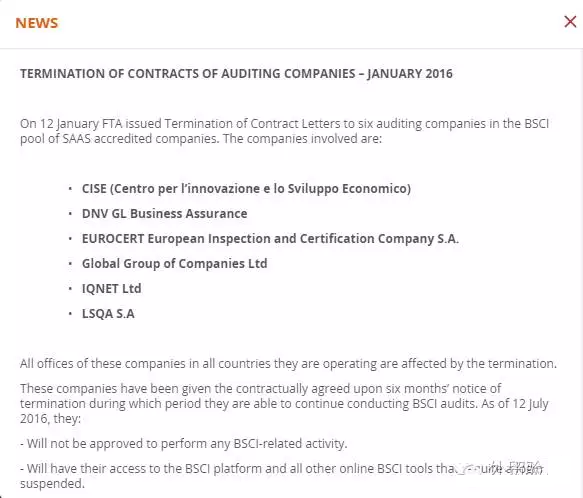This screenshot has width=583, height=498.
Task: Click the paragraph starting On 12 January FTA
Action: (x=284, y=131)
